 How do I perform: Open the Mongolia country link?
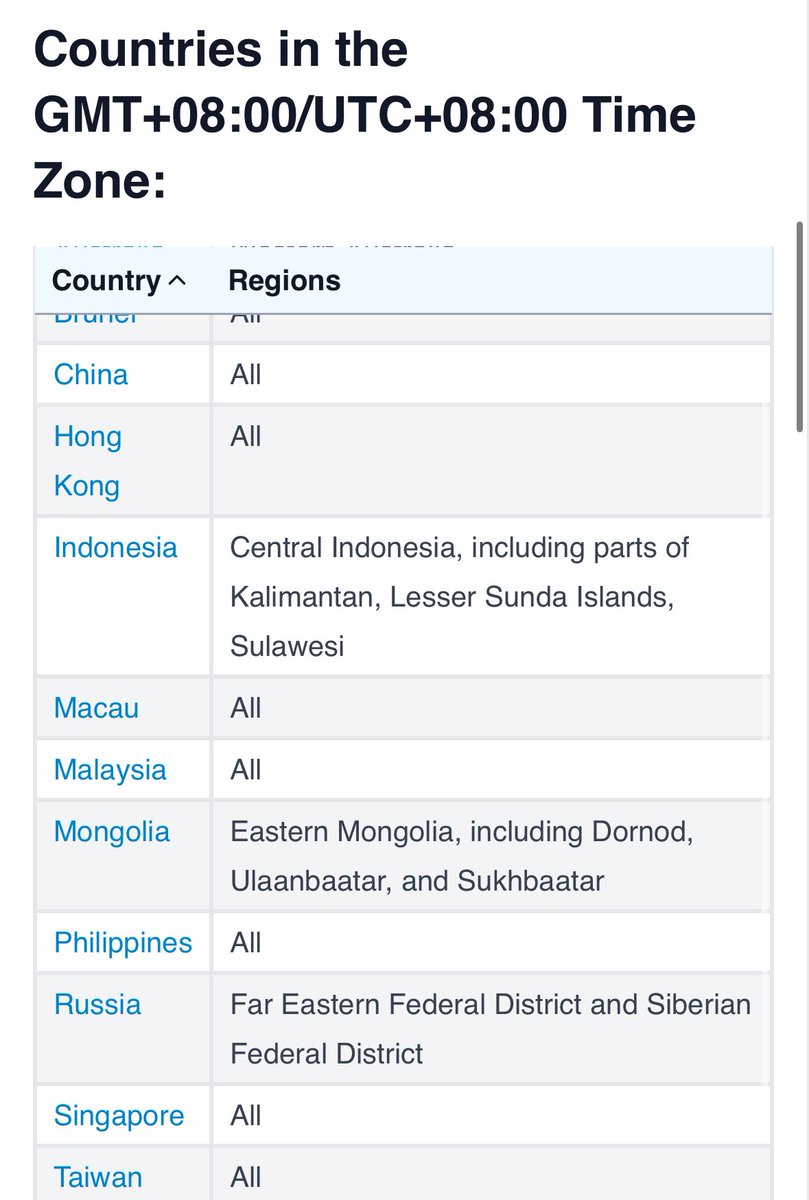click(x=112, y=832)
